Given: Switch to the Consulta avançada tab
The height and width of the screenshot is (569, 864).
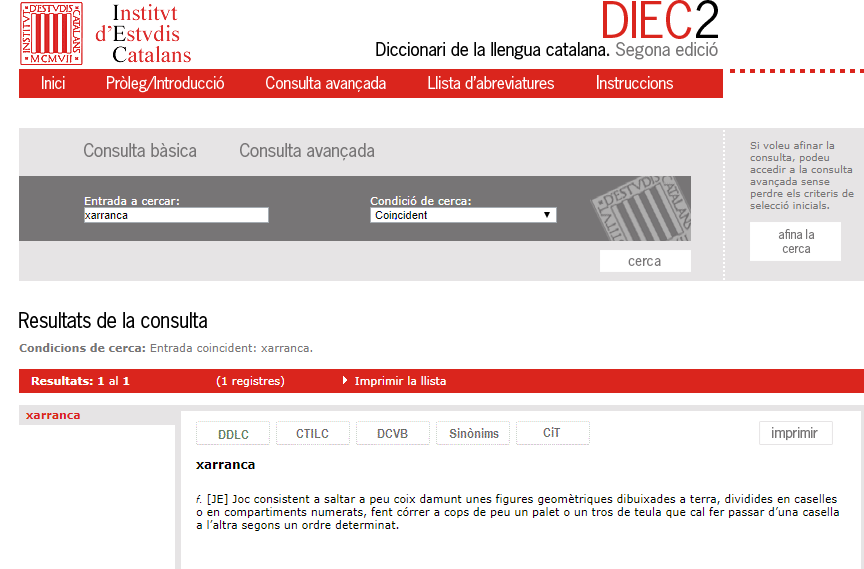Looking at the screenshot, I should (307, 151).
